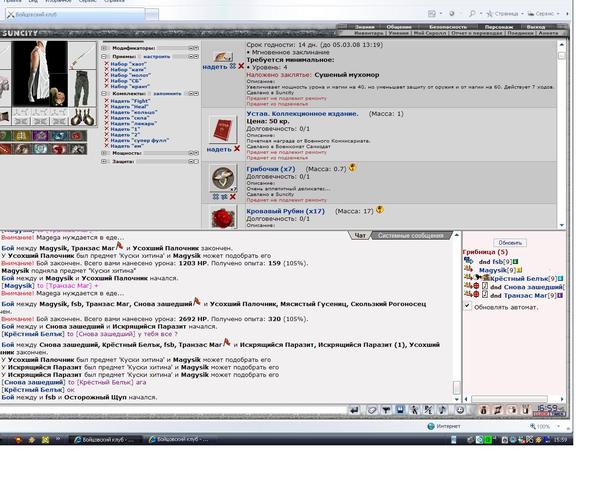The height and width of the screenshot is (480, 600).
Task: Remove the Набор "СБ" preset with X
Action: coord(107,81)
